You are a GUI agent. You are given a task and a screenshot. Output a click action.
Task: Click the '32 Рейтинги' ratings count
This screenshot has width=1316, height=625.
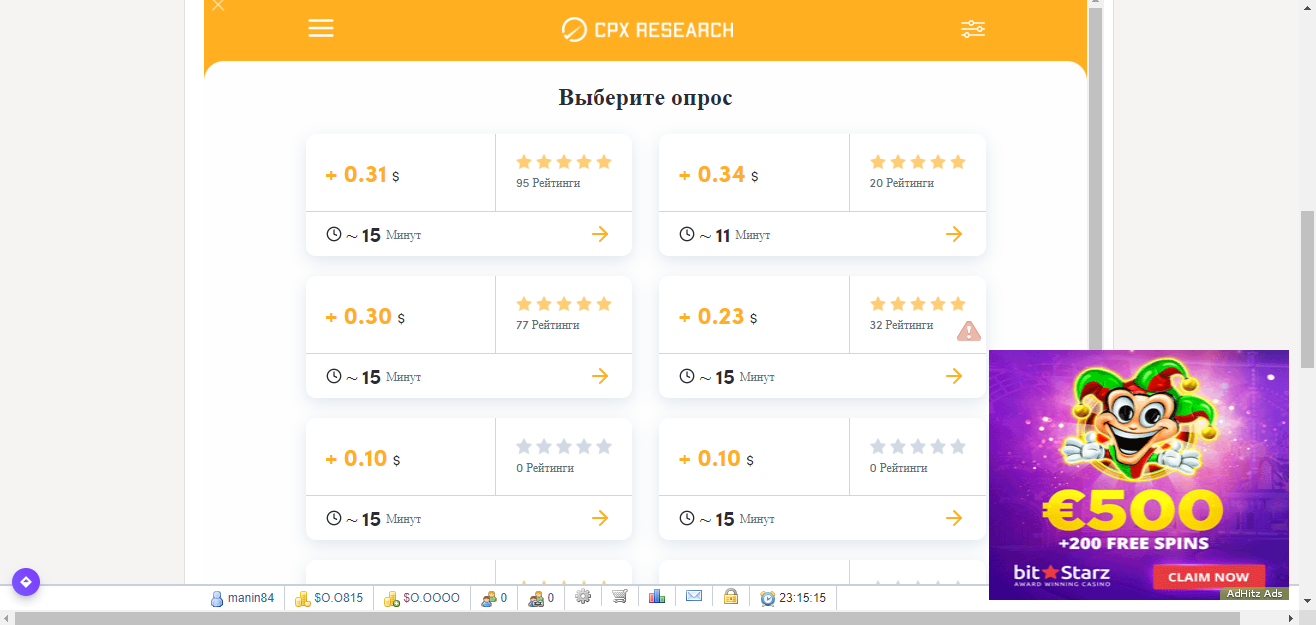coord(902,325)
